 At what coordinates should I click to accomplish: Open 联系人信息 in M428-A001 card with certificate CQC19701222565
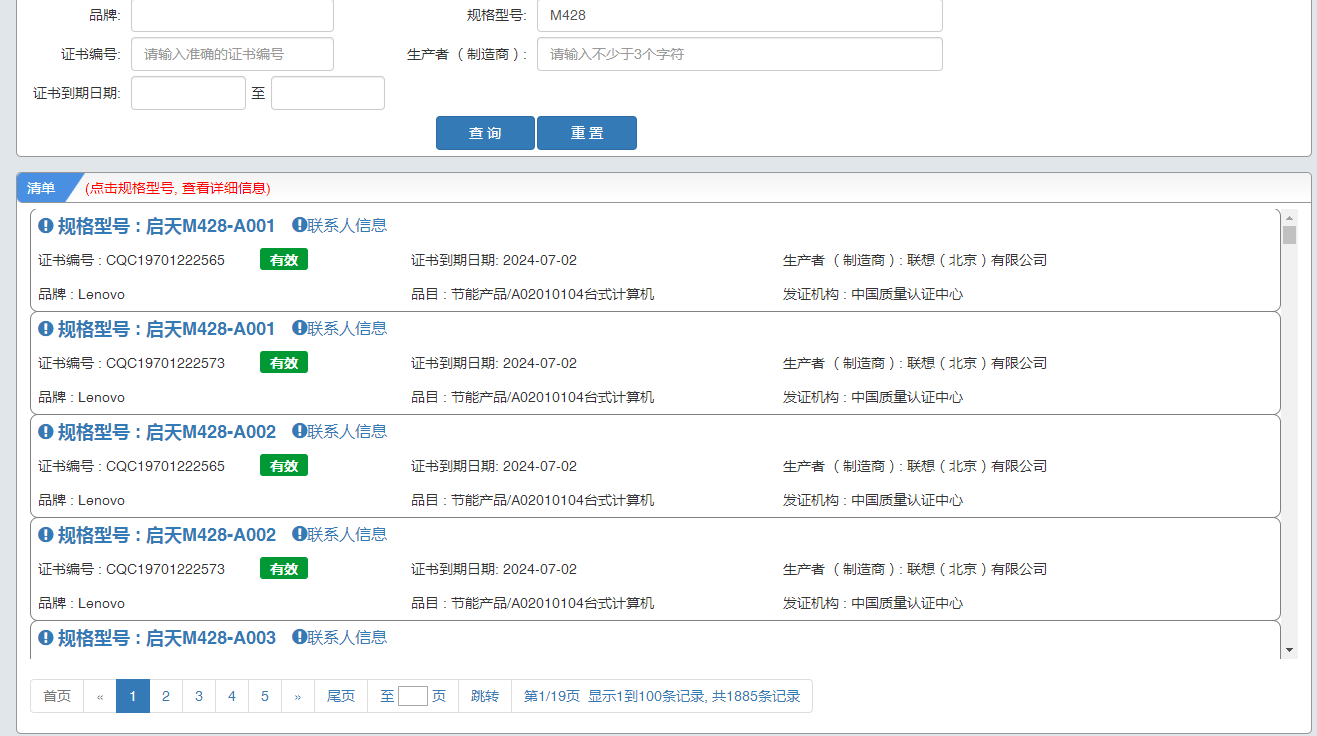coord(347,226)
